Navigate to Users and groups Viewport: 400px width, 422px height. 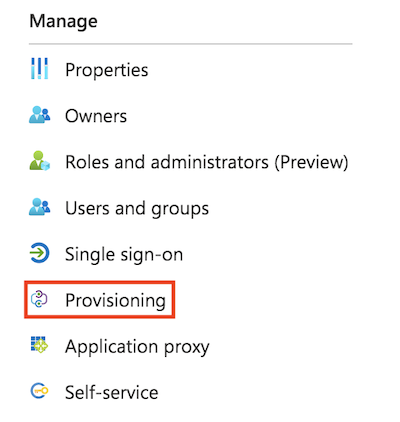tap(137, 208)
